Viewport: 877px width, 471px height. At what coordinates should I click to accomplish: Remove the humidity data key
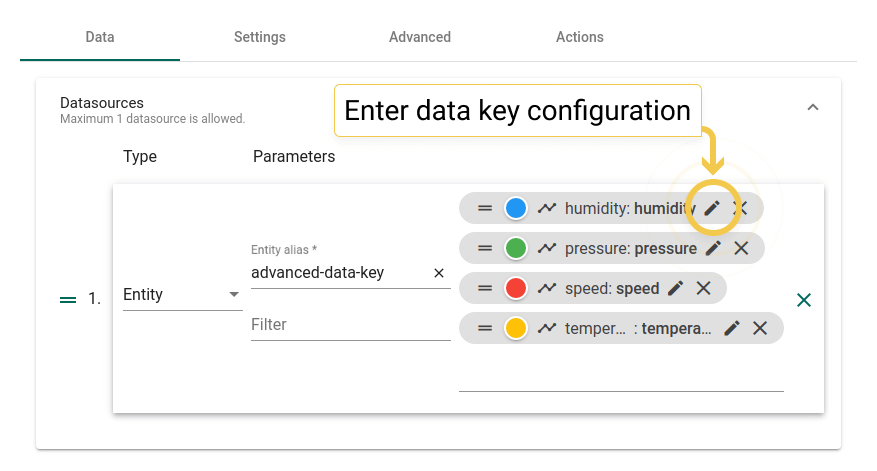click(741, 208)
